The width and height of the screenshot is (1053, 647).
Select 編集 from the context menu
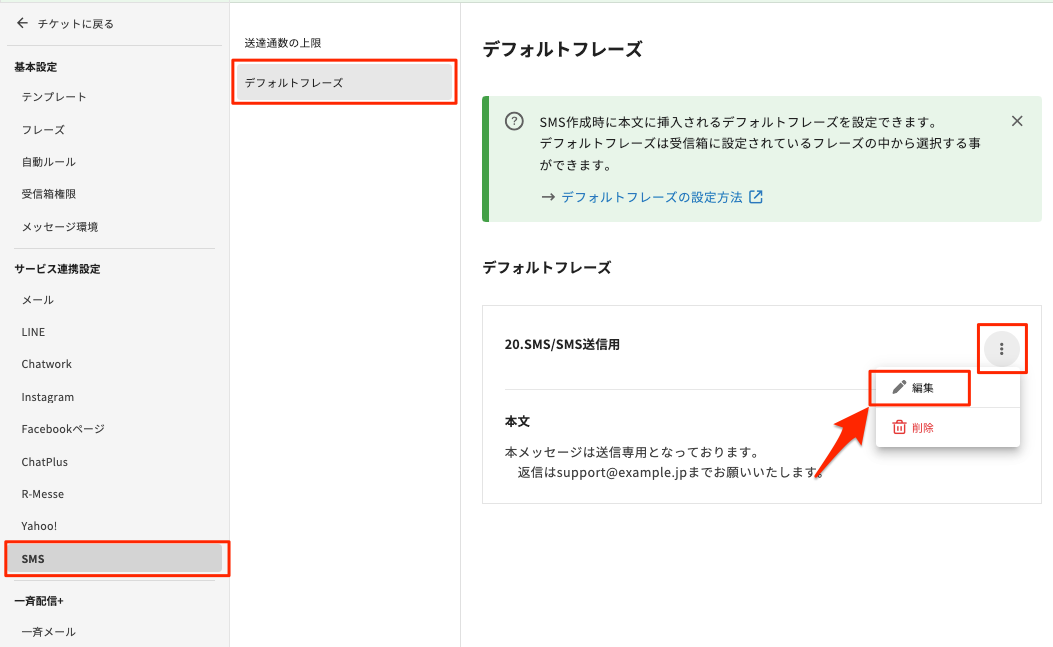coord(922,388)
